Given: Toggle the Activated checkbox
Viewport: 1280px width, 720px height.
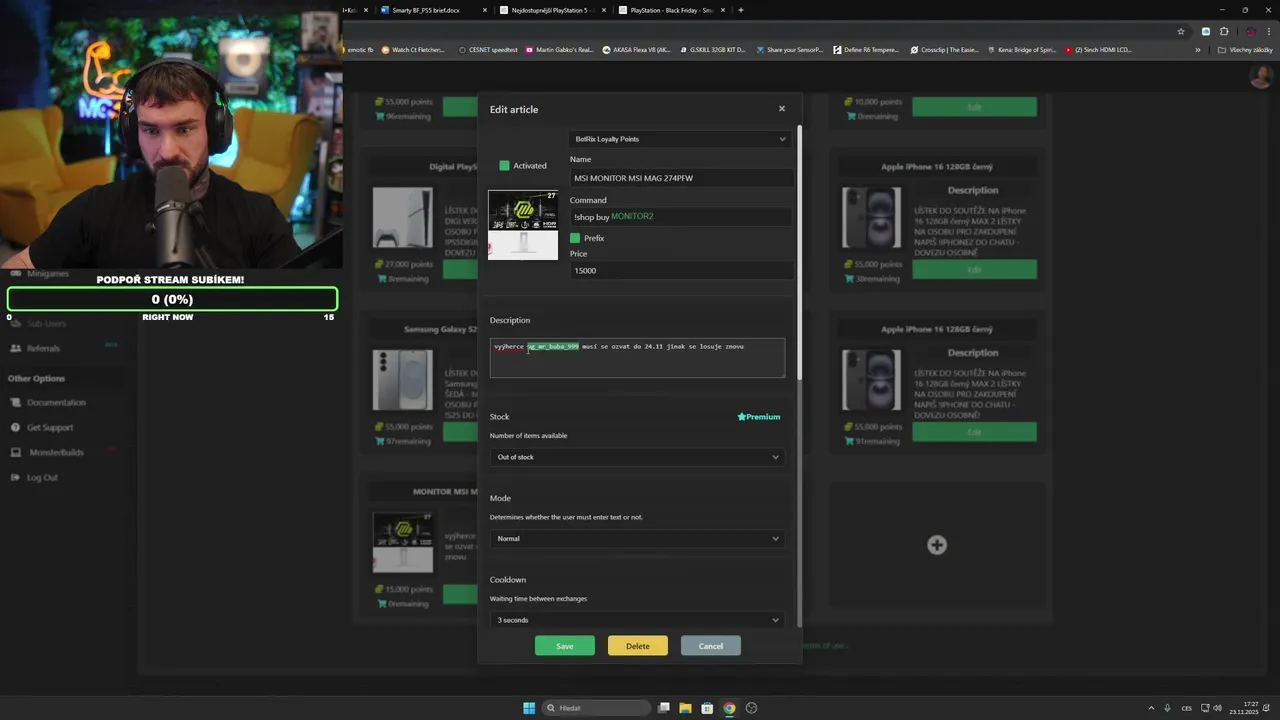Looking at the screenshot, I should click(x=504, y=165).
